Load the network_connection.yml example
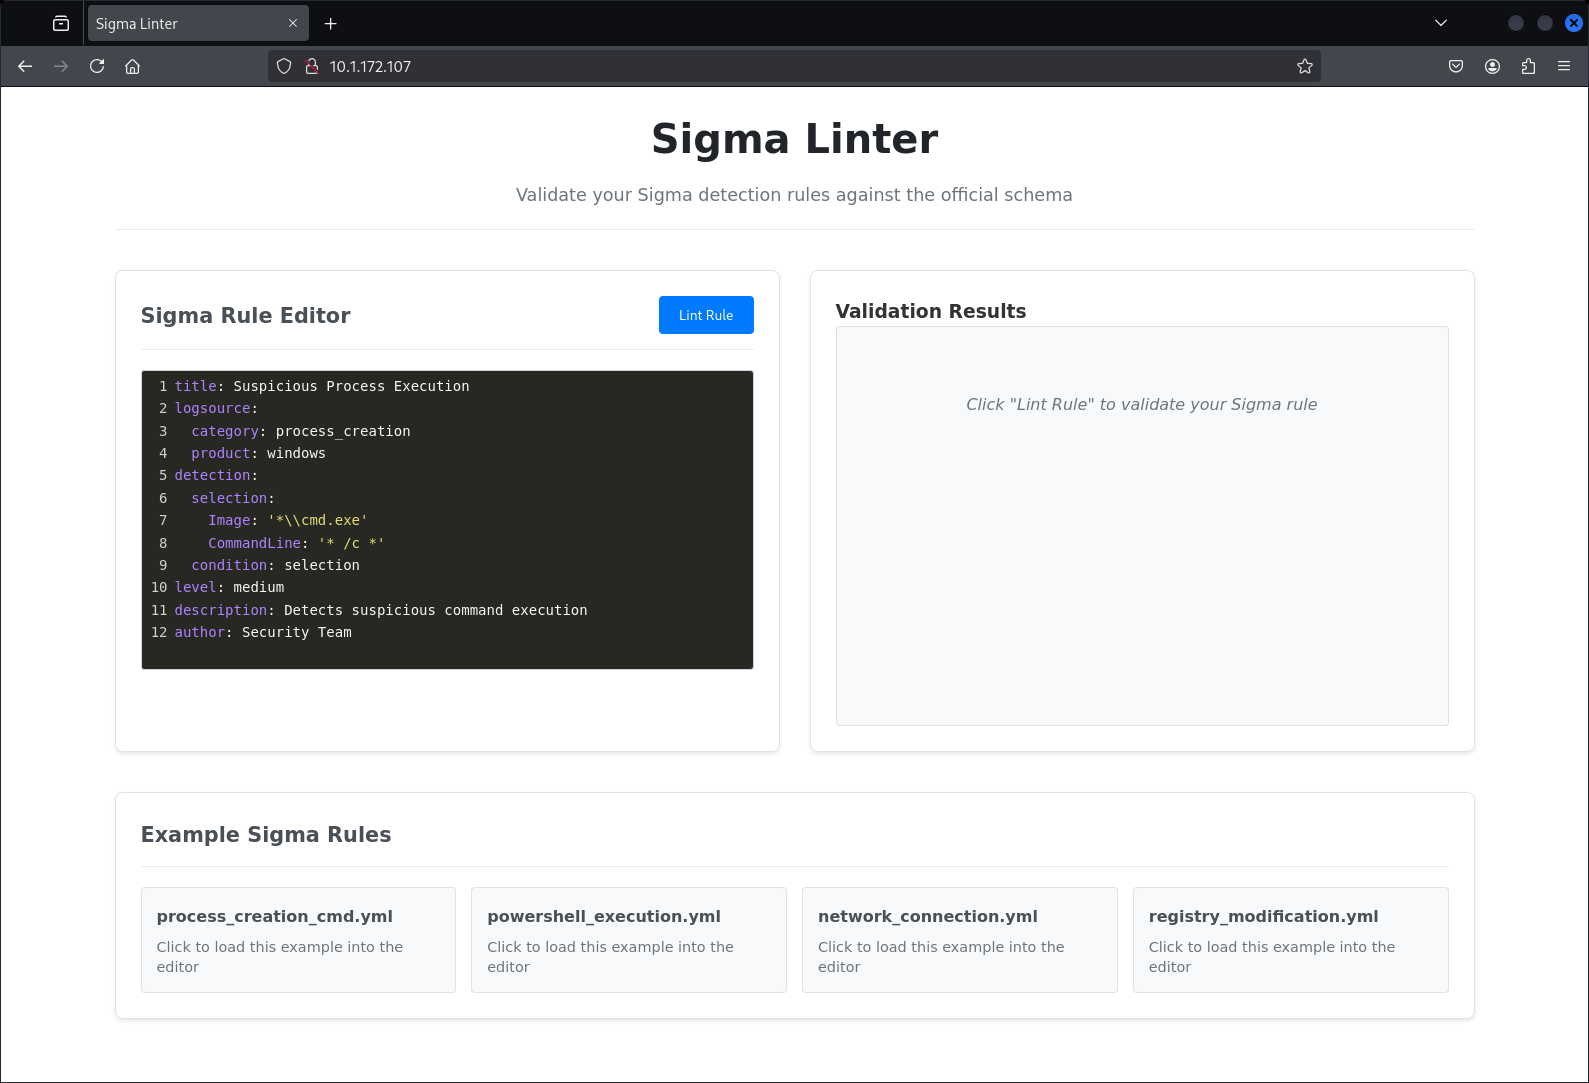 point(960,940)
